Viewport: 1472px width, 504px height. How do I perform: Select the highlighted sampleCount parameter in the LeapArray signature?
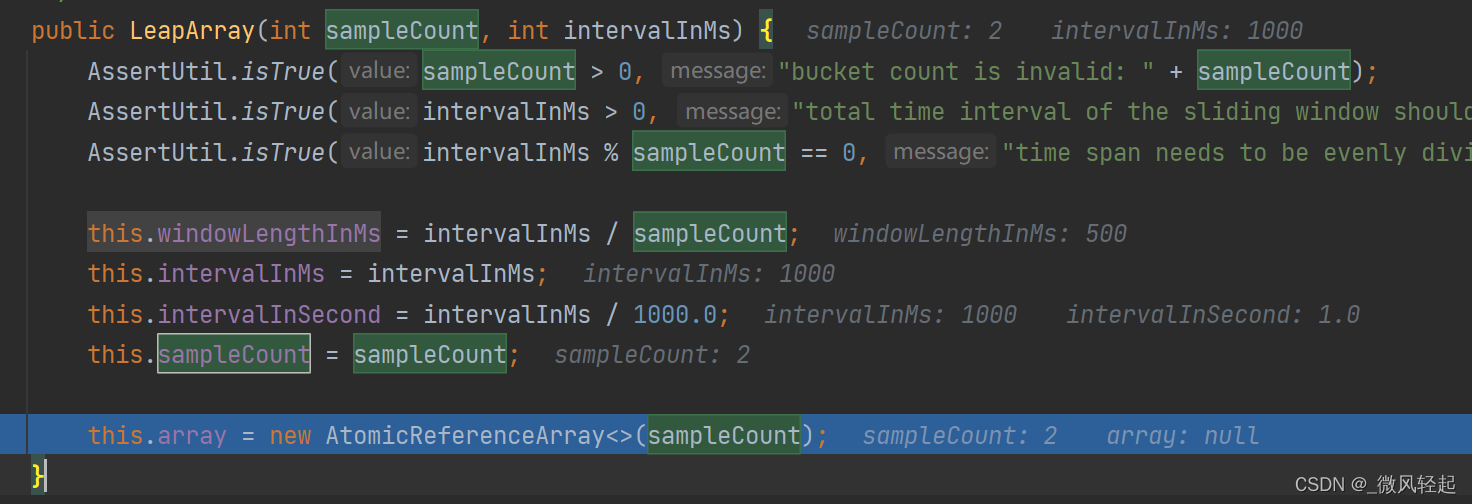click(402, 31)
